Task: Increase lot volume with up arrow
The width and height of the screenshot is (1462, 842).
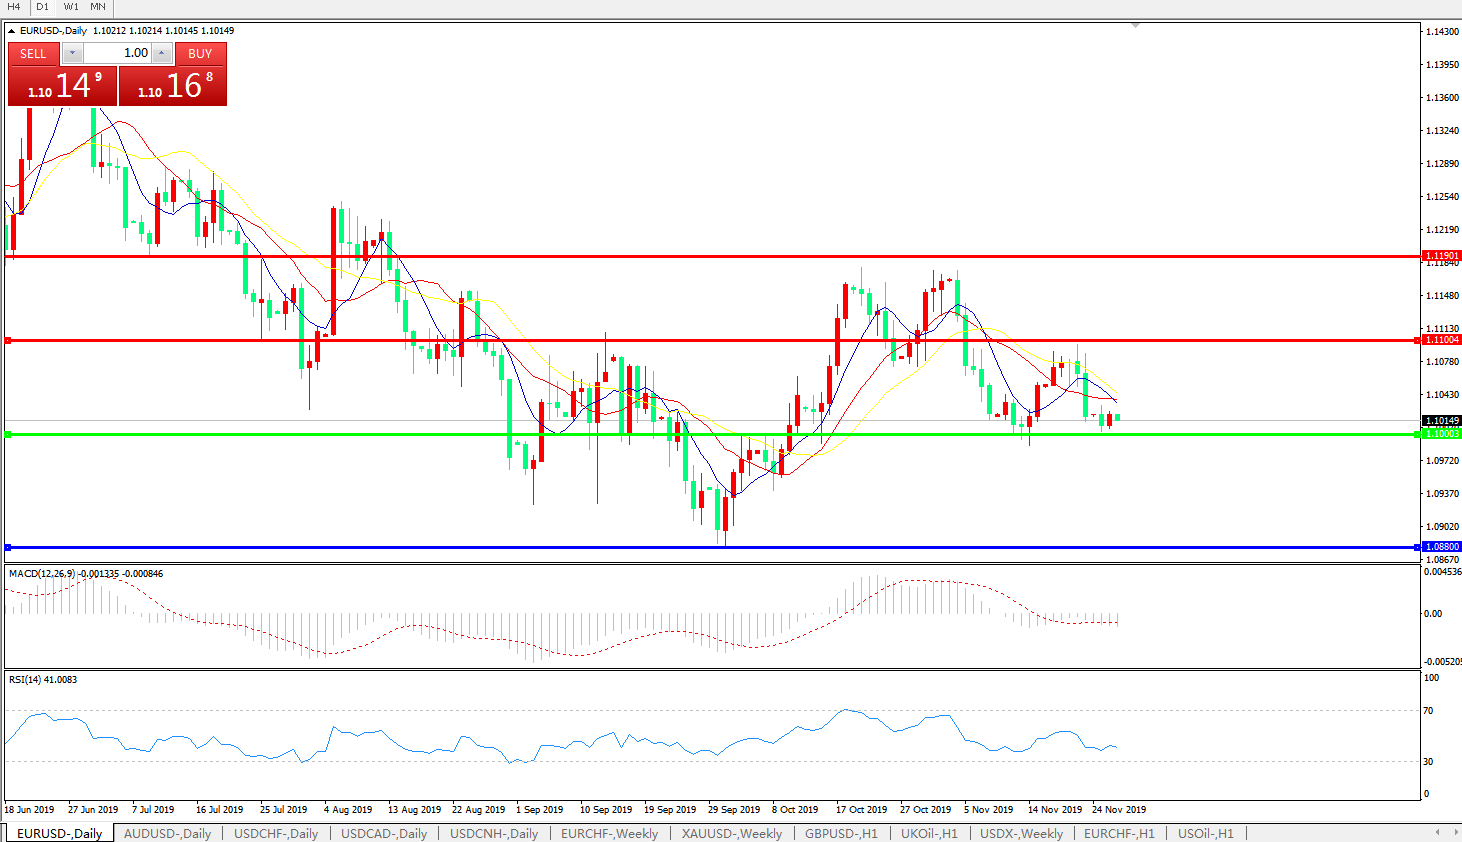Action: [x=161, y=53]
